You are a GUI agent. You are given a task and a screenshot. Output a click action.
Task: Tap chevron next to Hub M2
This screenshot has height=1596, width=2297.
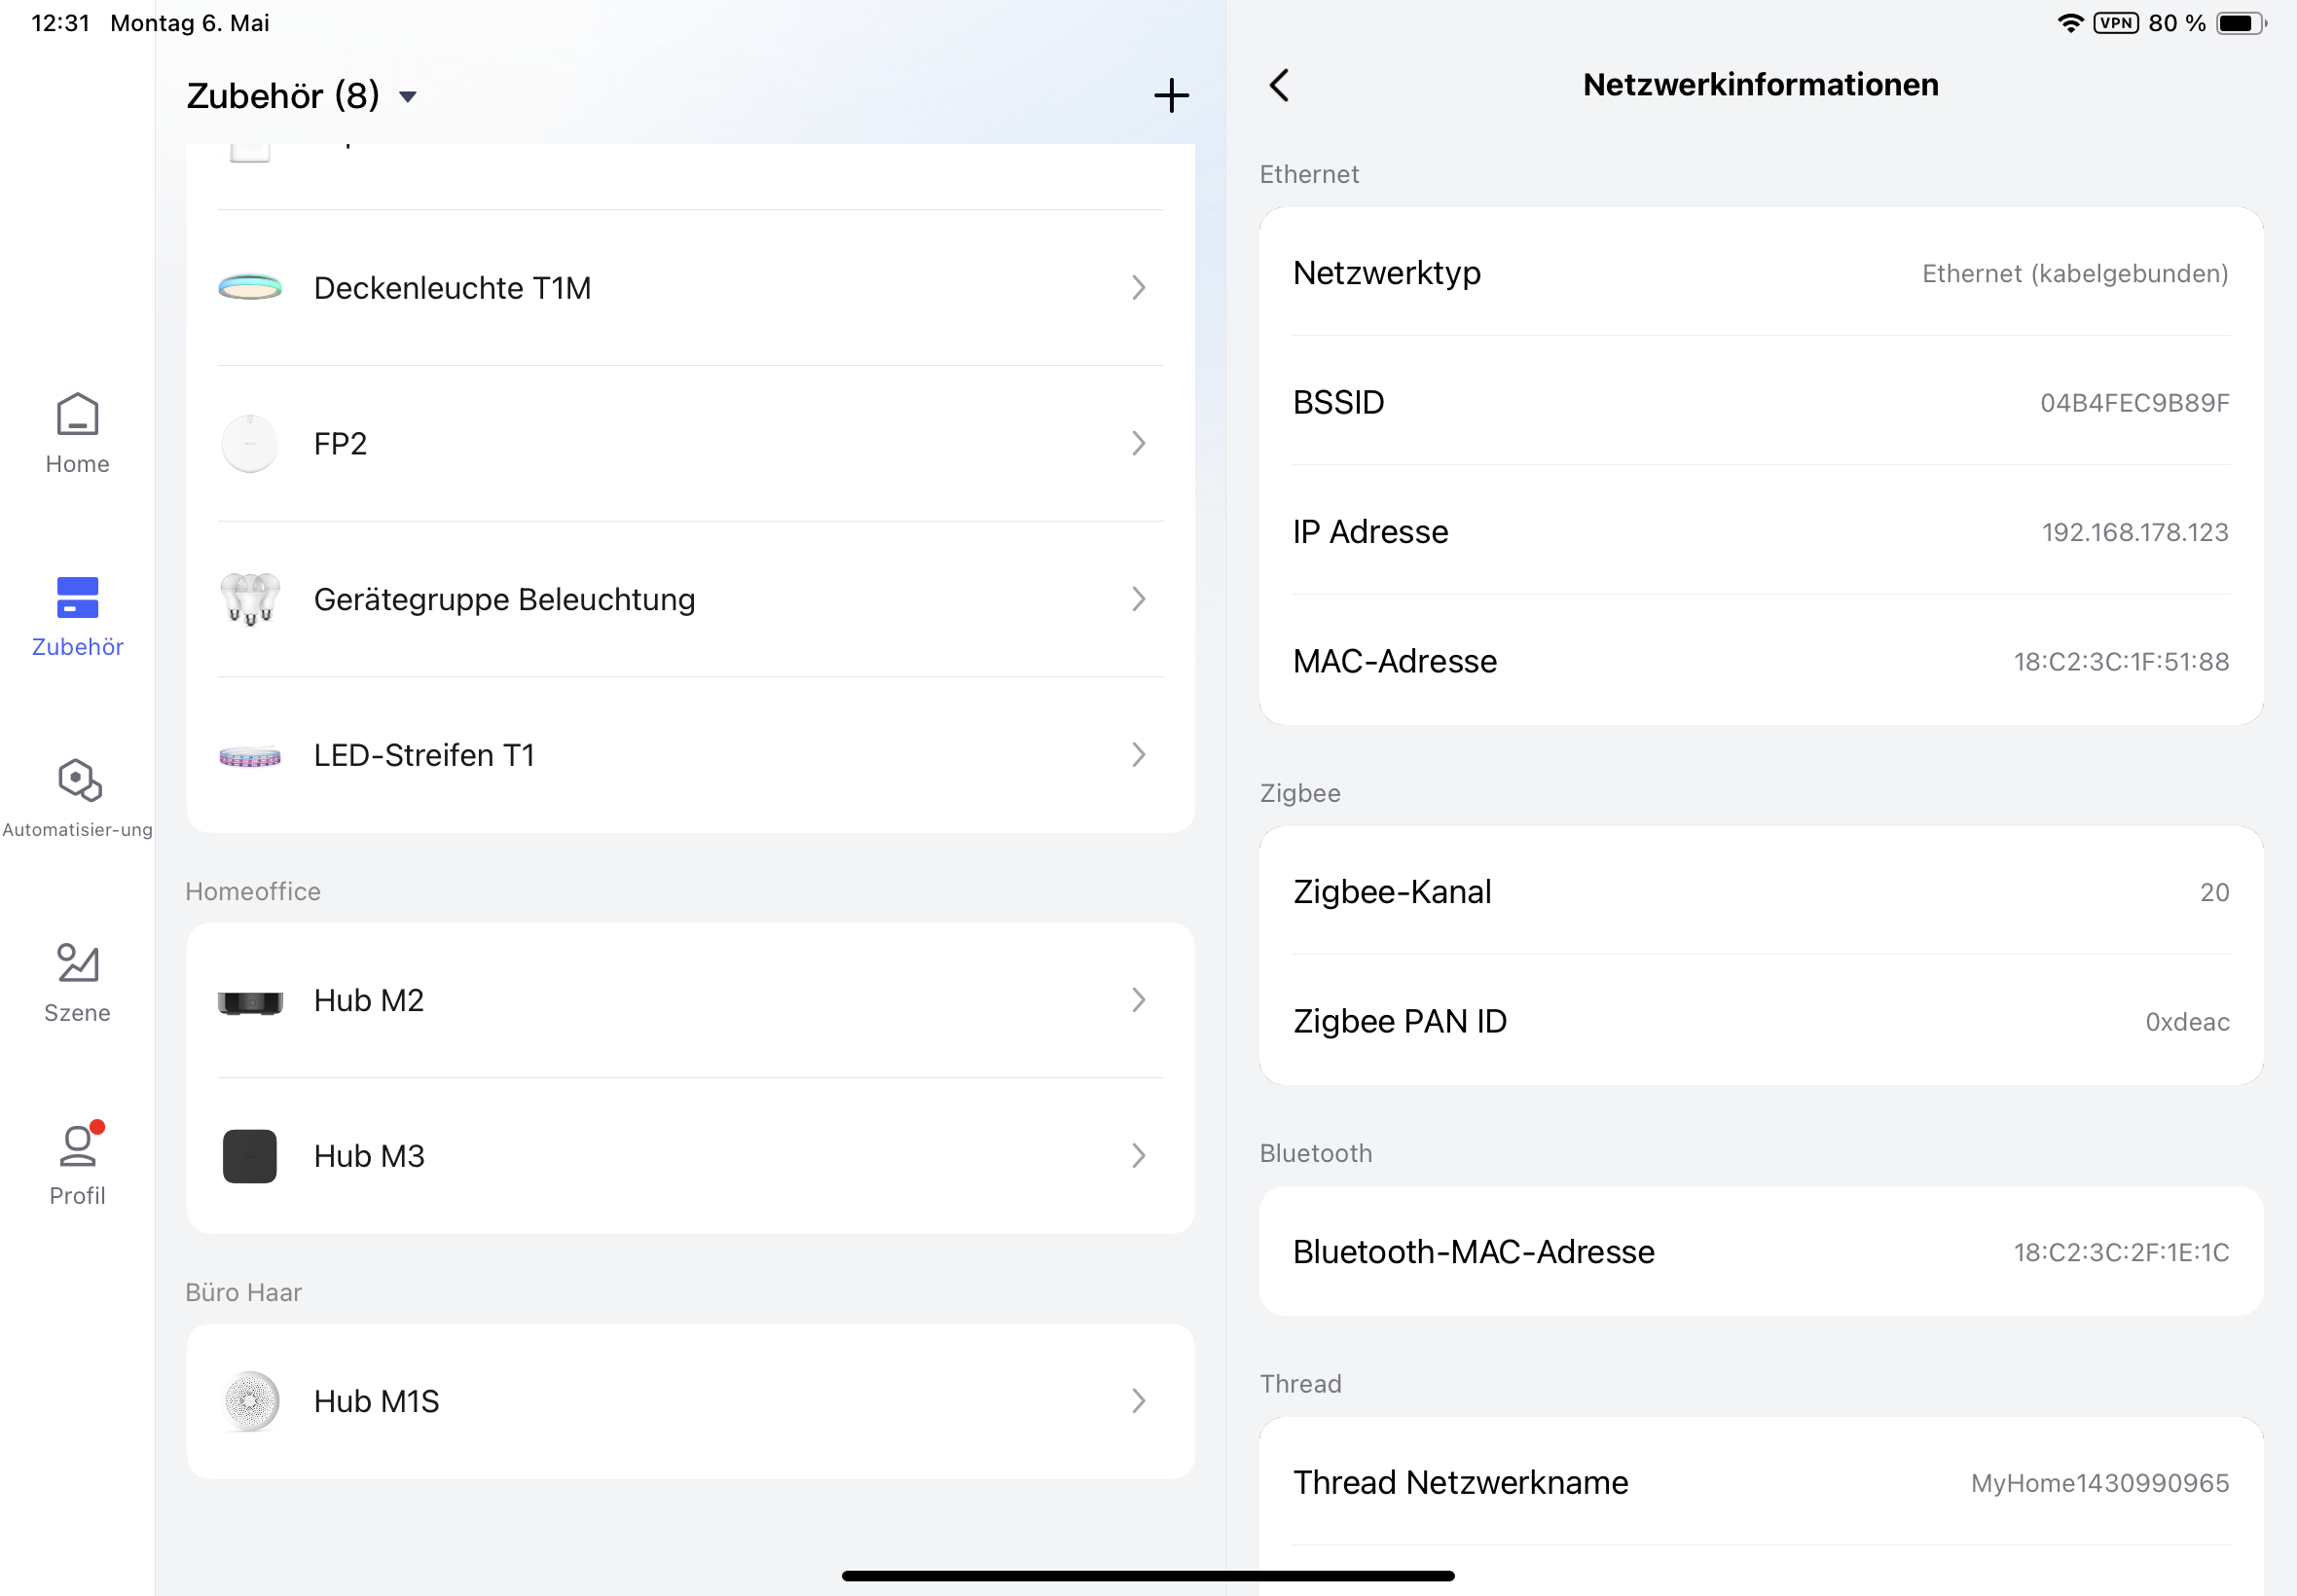point(1138,1000)
